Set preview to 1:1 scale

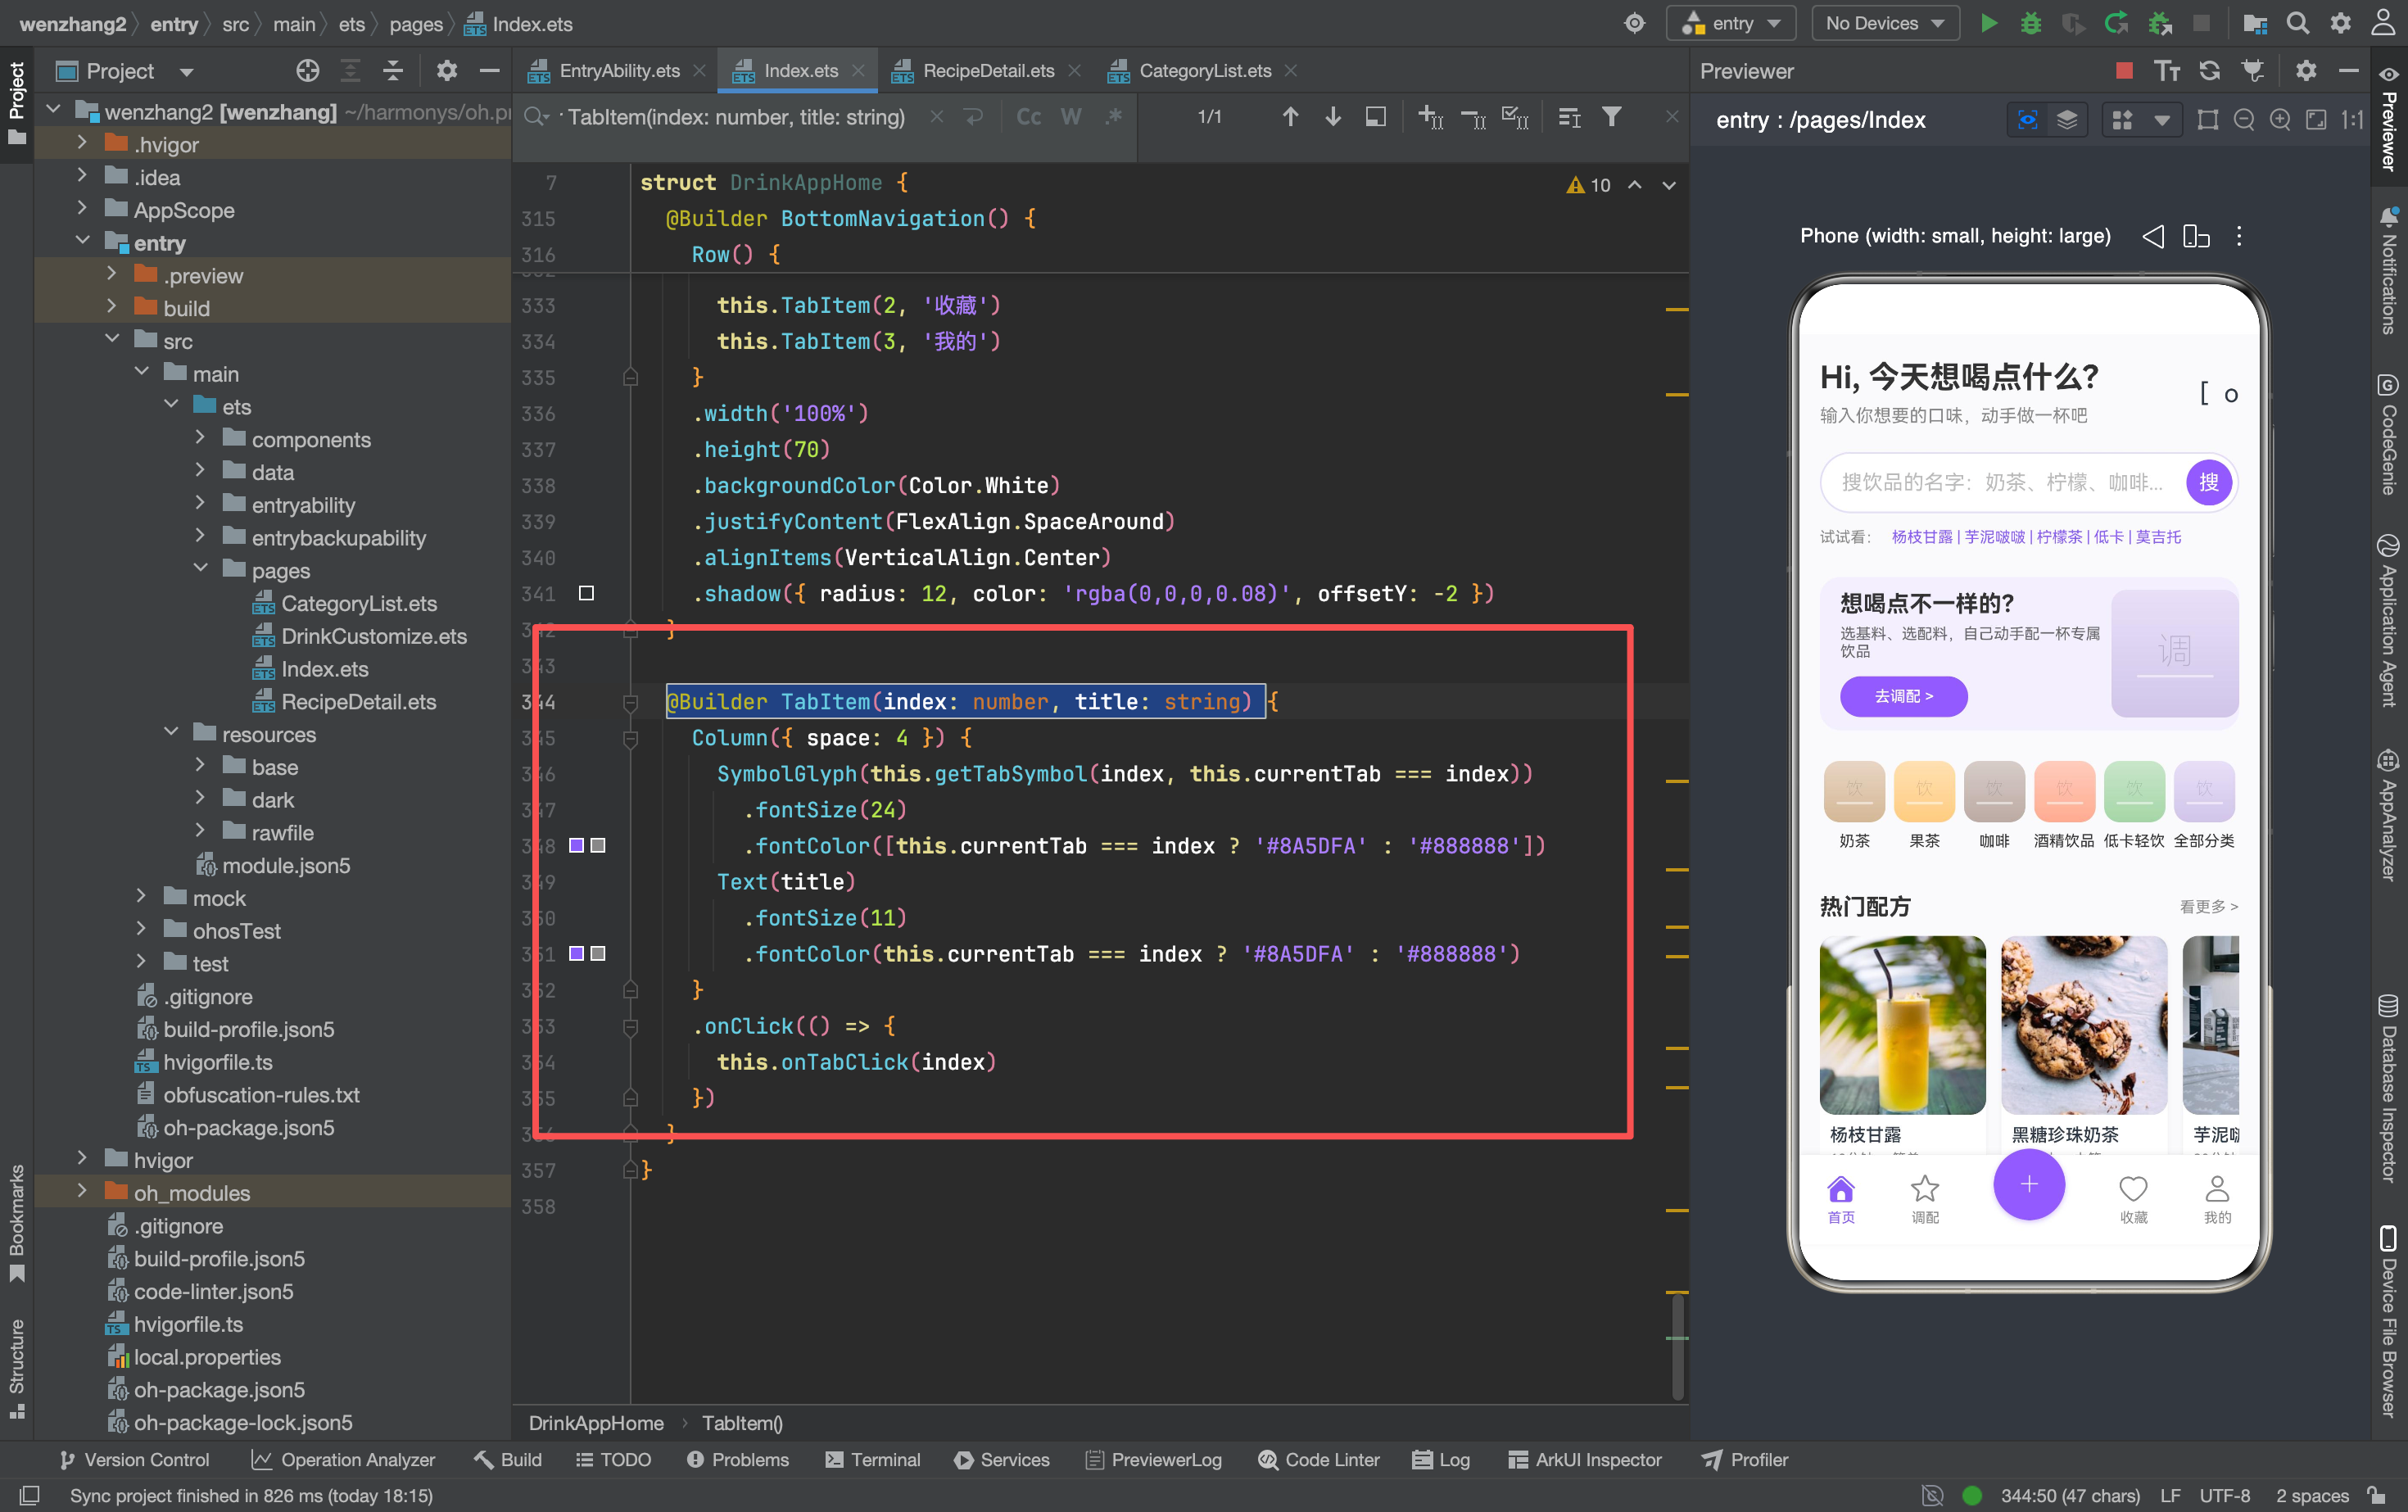2352,120
